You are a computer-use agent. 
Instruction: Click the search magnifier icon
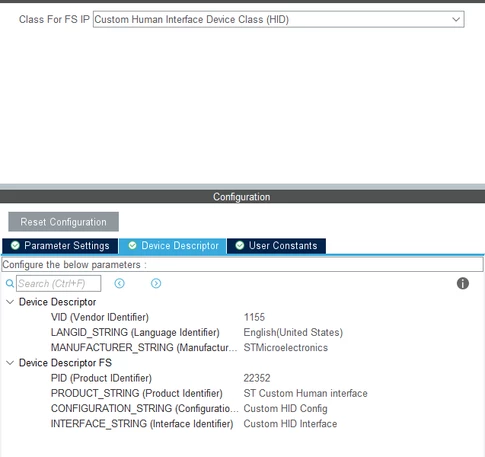tap(10, 283)
